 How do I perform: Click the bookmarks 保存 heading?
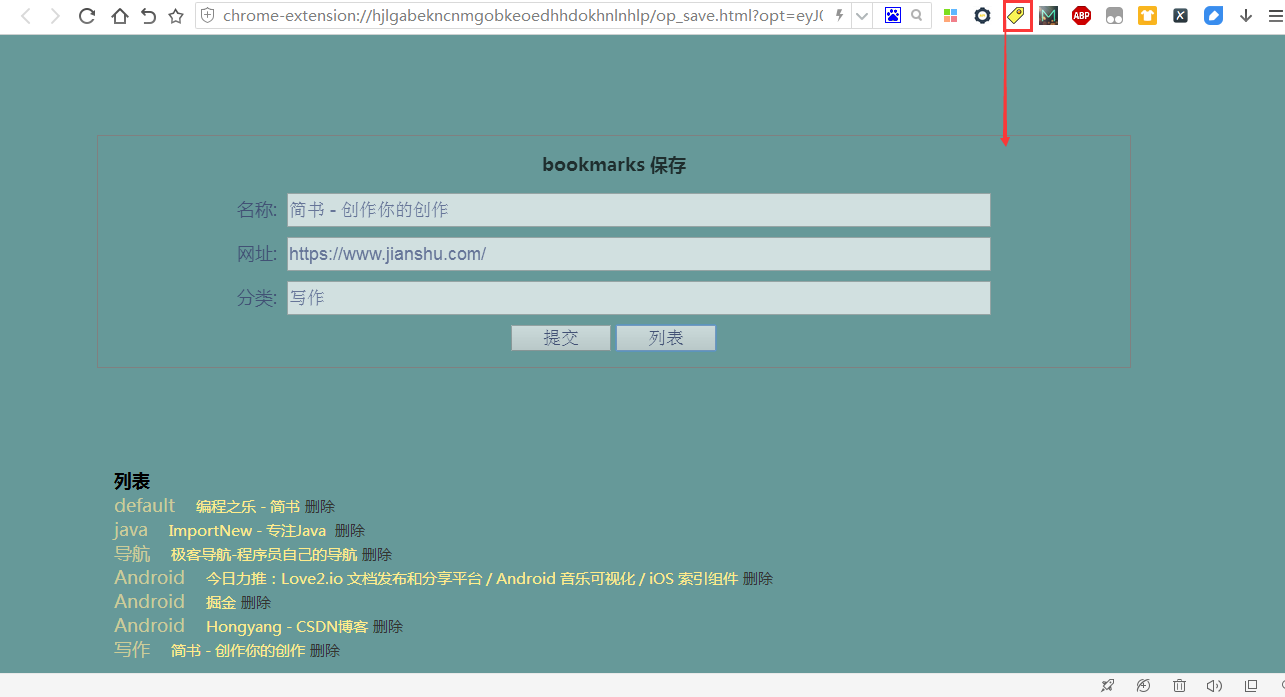(614, 165)
